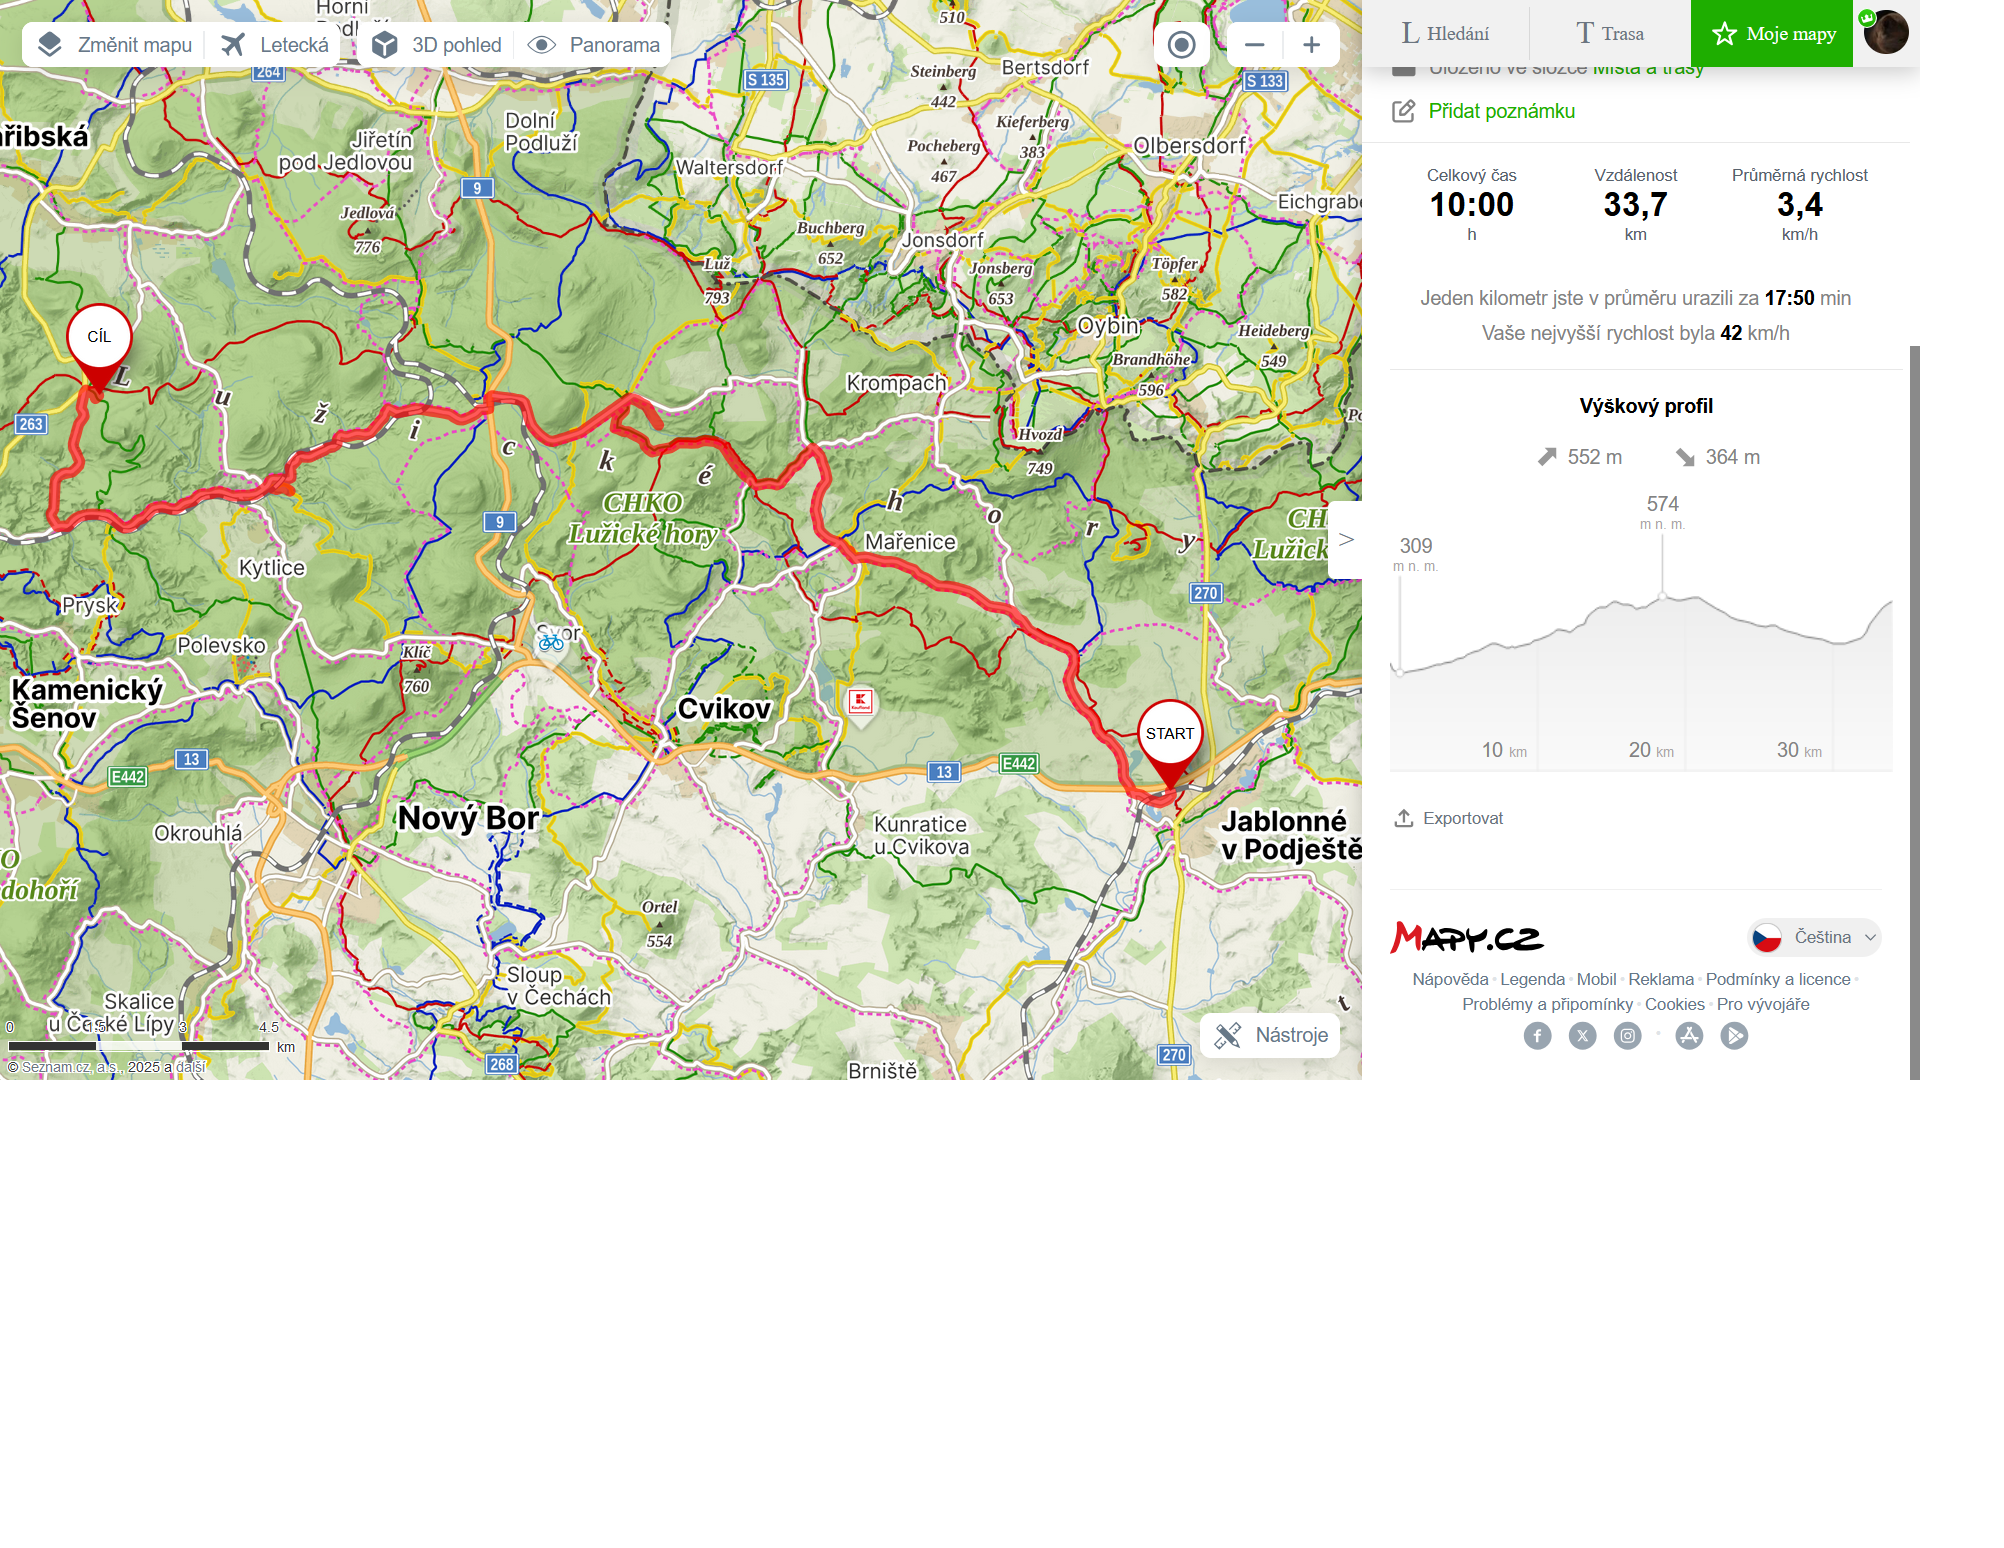The width and height of the screenshot is (2004, 1548).
Task: Click the bicycle marker near Svor
Action: (x=551, y=643)
